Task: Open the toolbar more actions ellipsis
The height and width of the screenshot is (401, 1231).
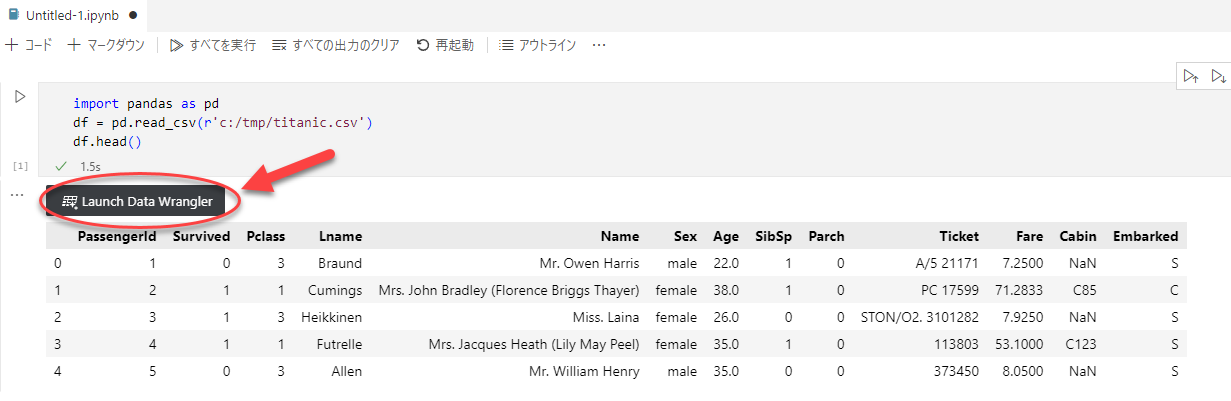Action: tap(599, 45)
